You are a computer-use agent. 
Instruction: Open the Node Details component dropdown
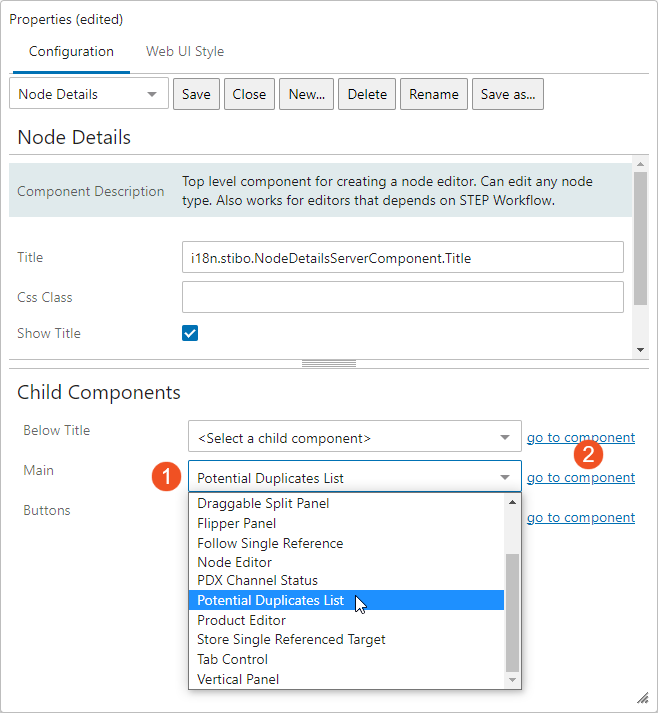click(x=88, y=94)
